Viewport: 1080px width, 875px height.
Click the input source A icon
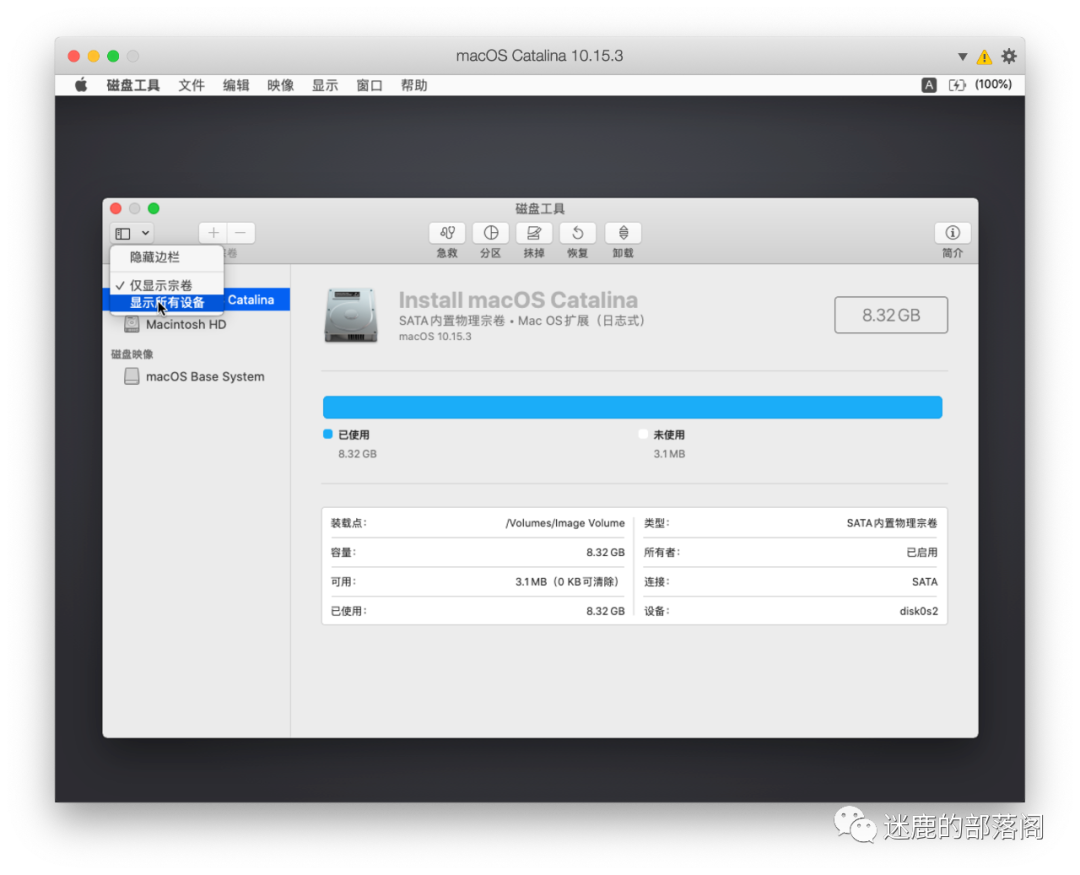[x=928, y=85]
